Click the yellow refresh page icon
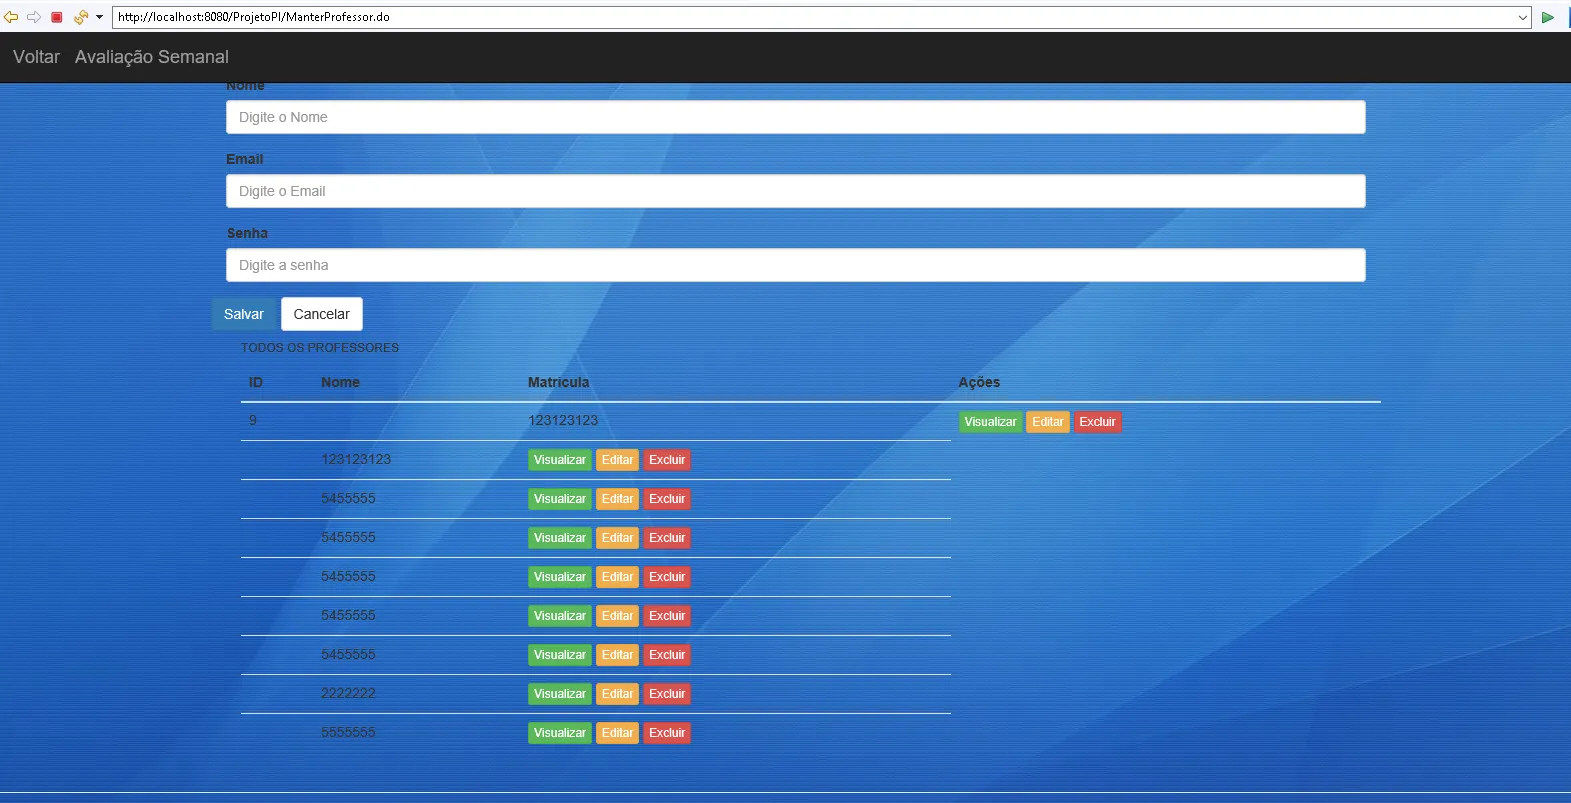 pyautogui.click(x=80, y=17)
